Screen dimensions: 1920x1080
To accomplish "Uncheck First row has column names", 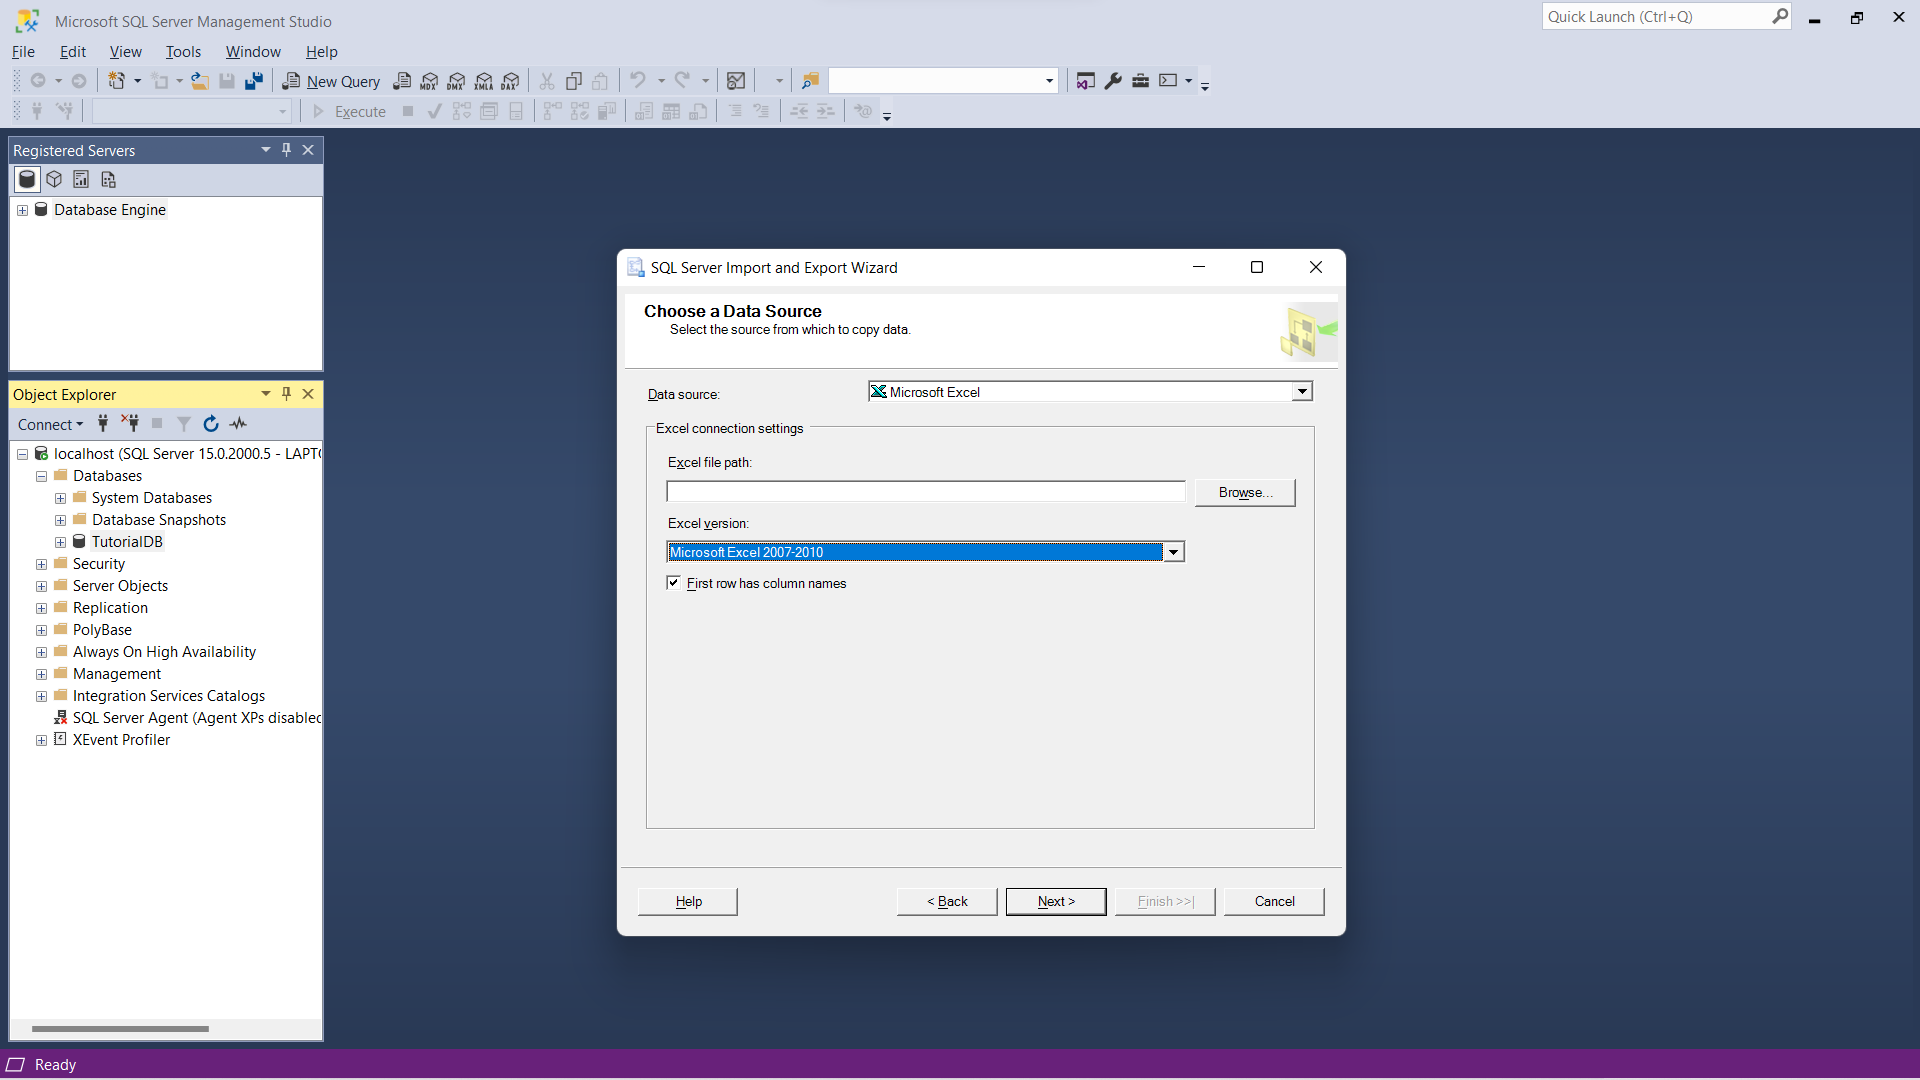I will point(674,583).
